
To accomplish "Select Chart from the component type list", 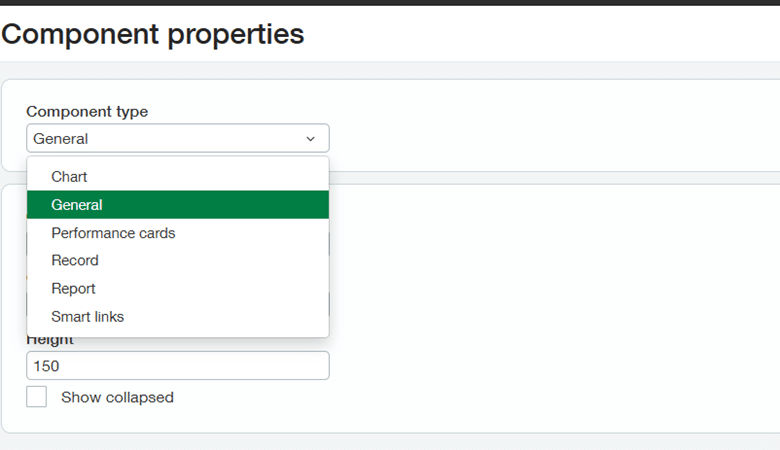I will click(x=70, y=177).
